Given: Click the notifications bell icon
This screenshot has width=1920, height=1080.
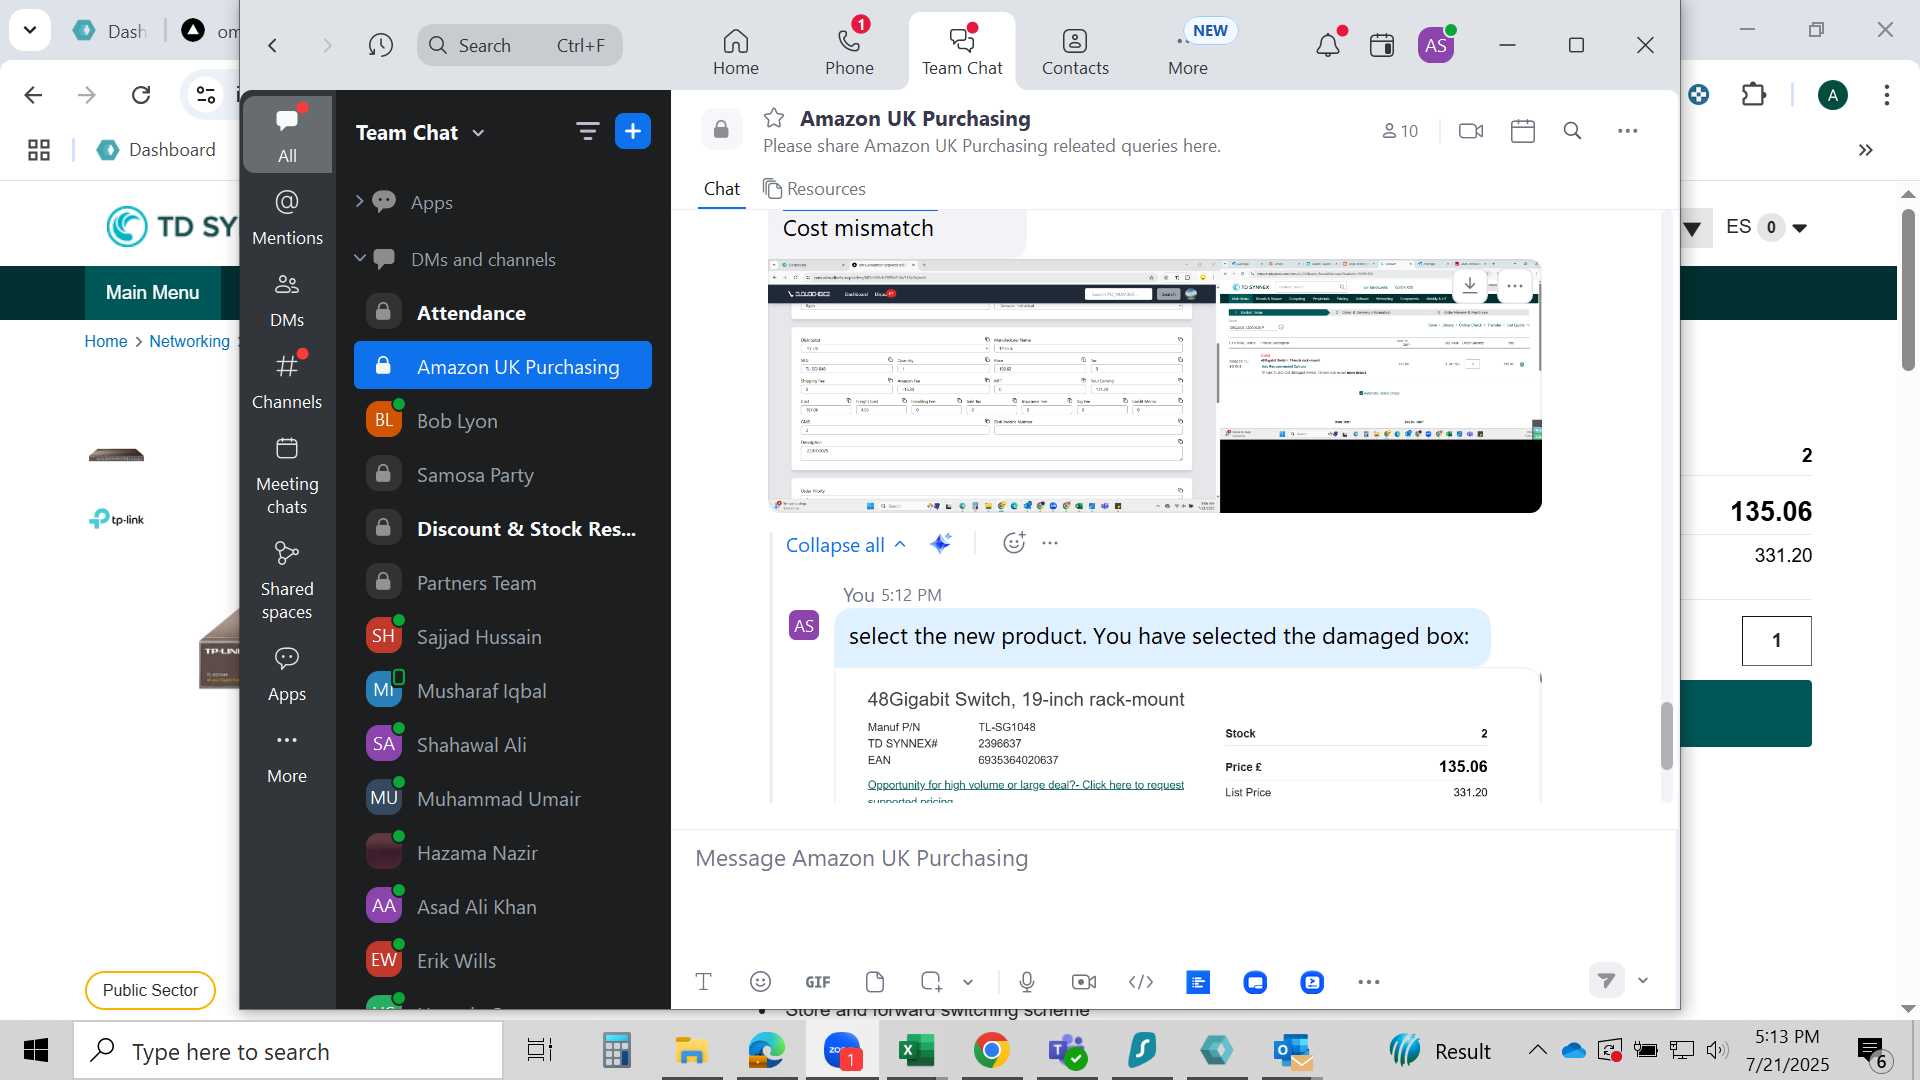Looking at the screenshot, I should [1328, 45].
